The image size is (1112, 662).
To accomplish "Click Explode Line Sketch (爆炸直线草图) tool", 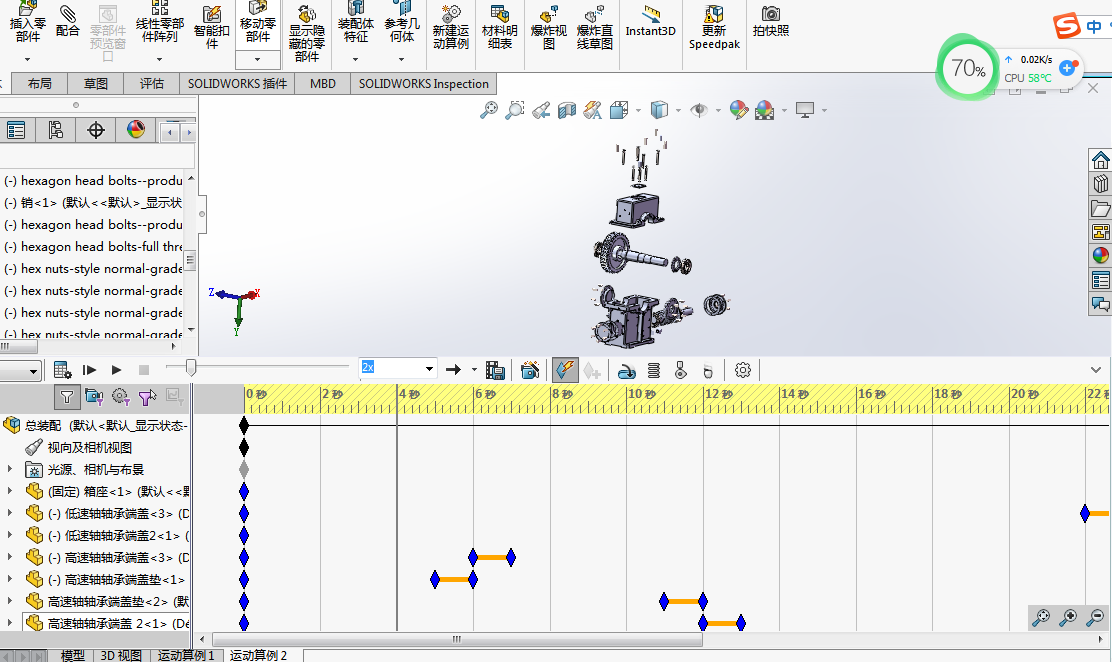I will click(x=594, y=28).
